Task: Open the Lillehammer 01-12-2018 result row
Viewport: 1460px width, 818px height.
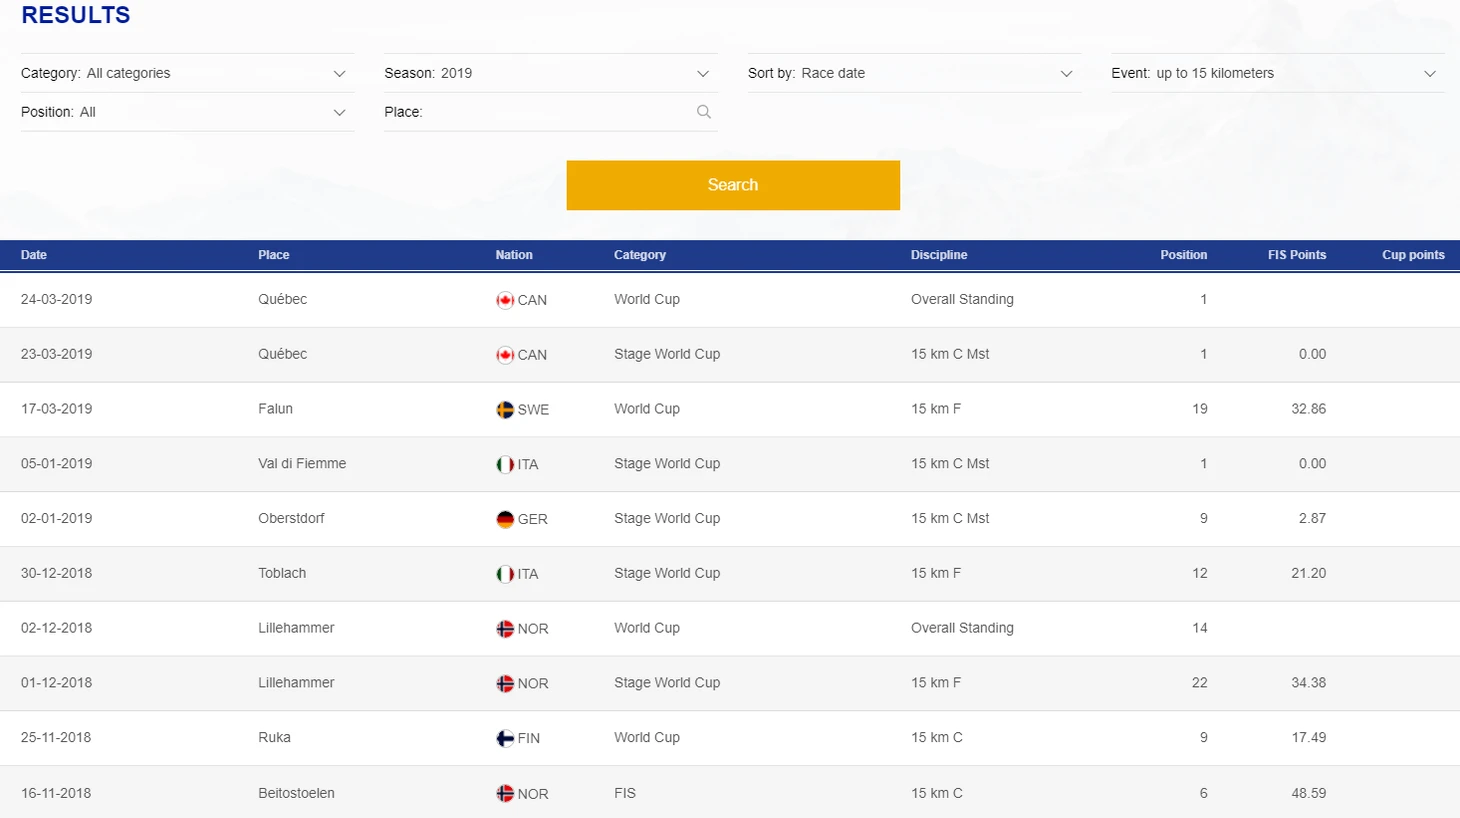Action: (x=729, y=683)
